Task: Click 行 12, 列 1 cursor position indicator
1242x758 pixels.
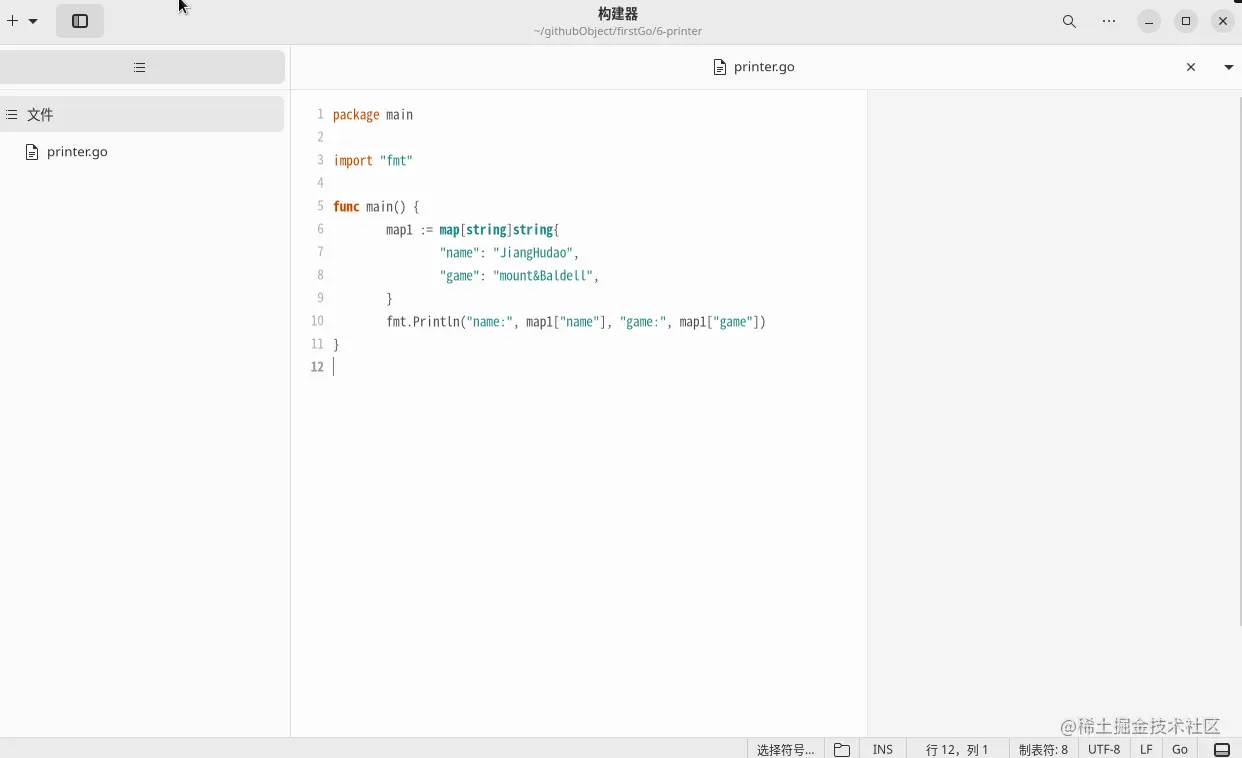Action: pyautogui.click(x=956, y=749)
